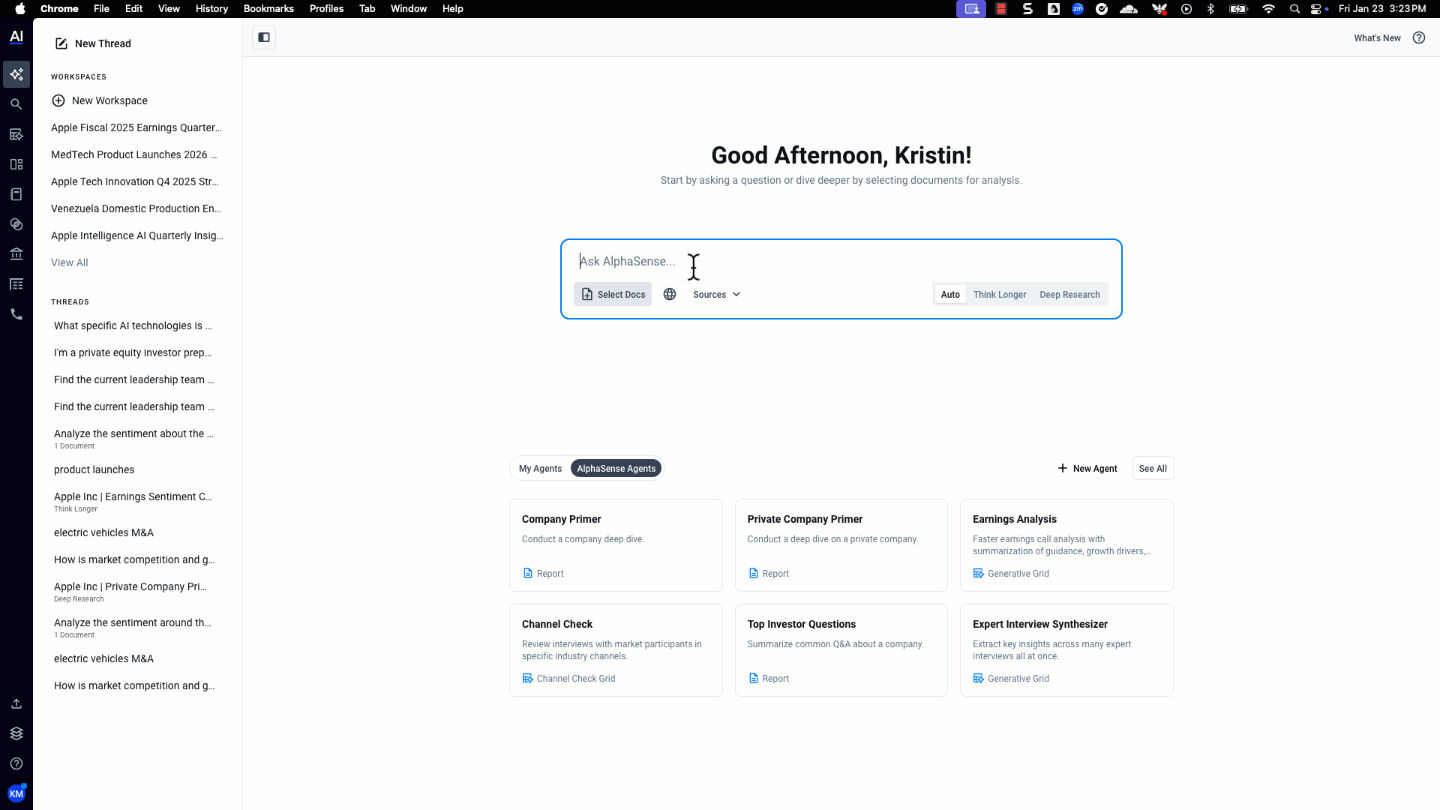
Task: Click the Ask AlphaSense input field
Action: (x=840, y=261)
